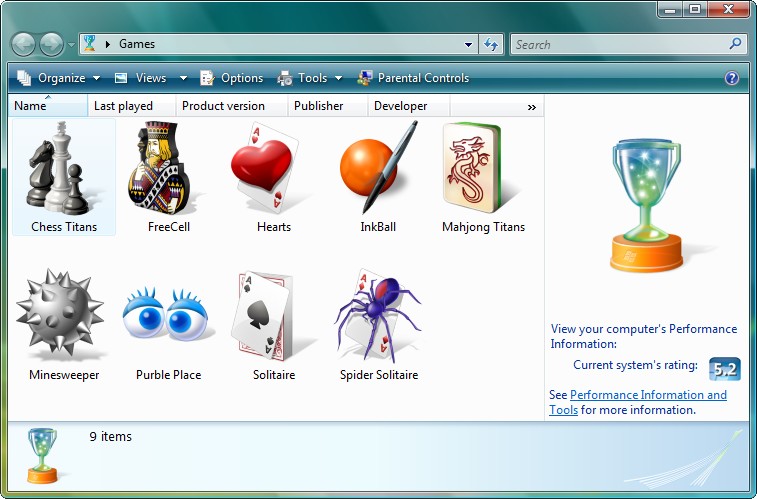The image size is (757, 499).
Task: Close the Games window
Action: (729, 9)
